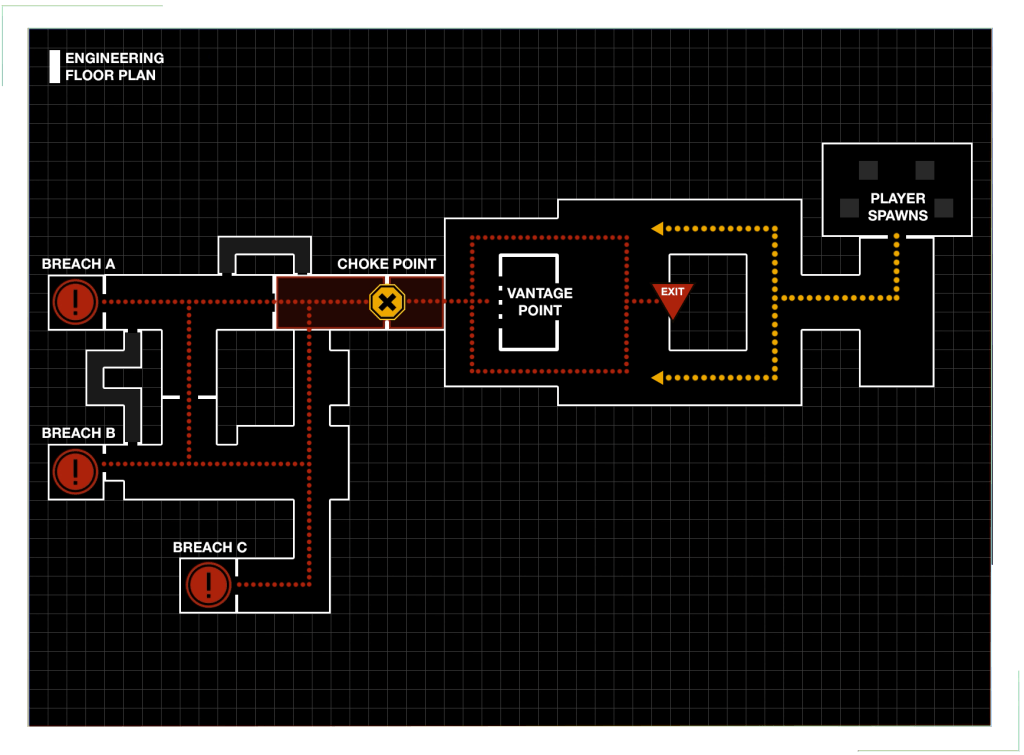Select the BREACH A label
The image size is (1024, 755).
78,264
